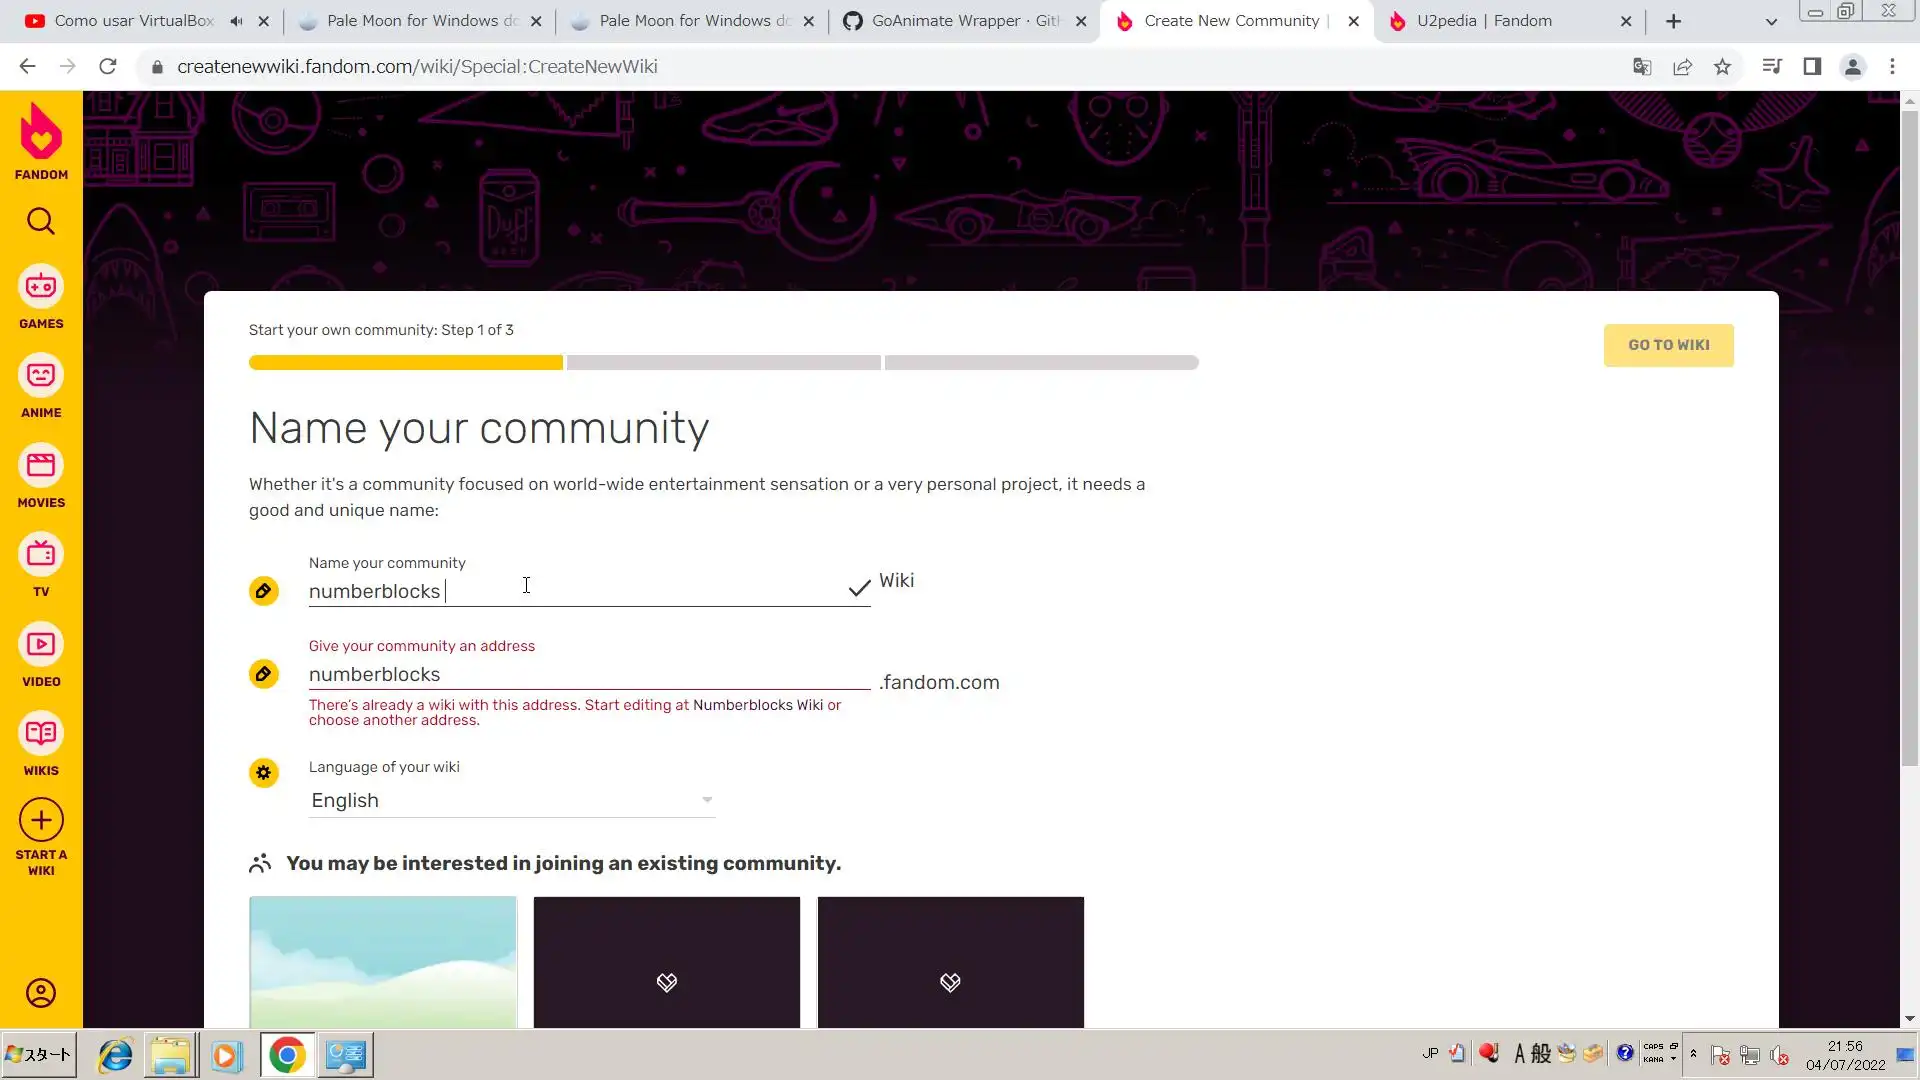Image resolution: width=1920 pixels, height=1080 pixels.
Task: Toggle the browser side panel
Action: [x=1812, y=67]
